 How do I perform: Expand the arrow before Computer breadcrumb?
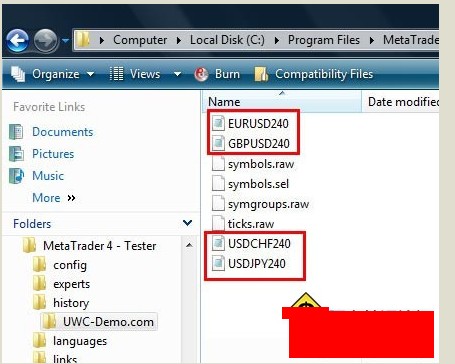click(102, 40)
